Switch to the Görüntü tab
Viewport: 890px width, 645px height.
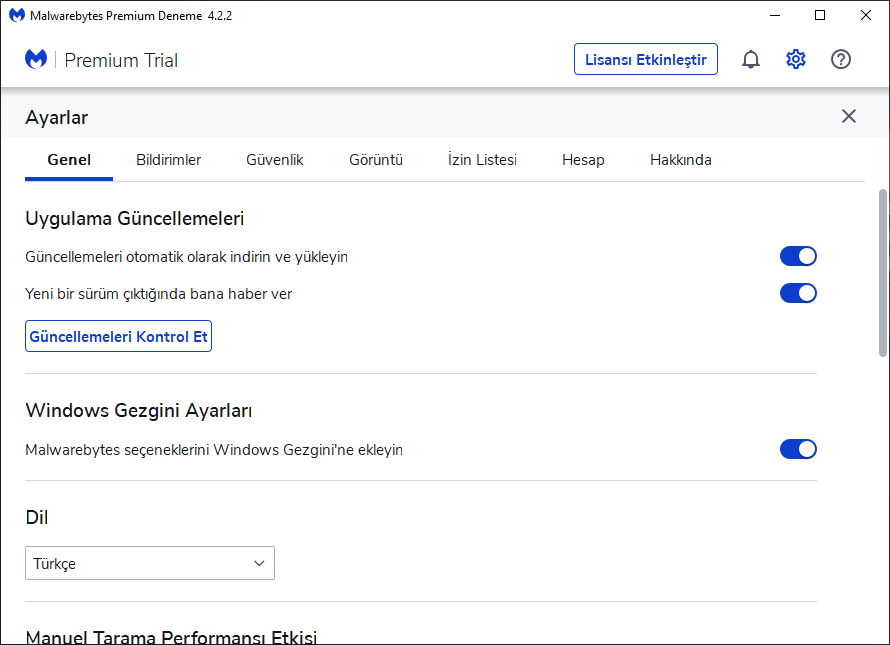click(376, 160)
